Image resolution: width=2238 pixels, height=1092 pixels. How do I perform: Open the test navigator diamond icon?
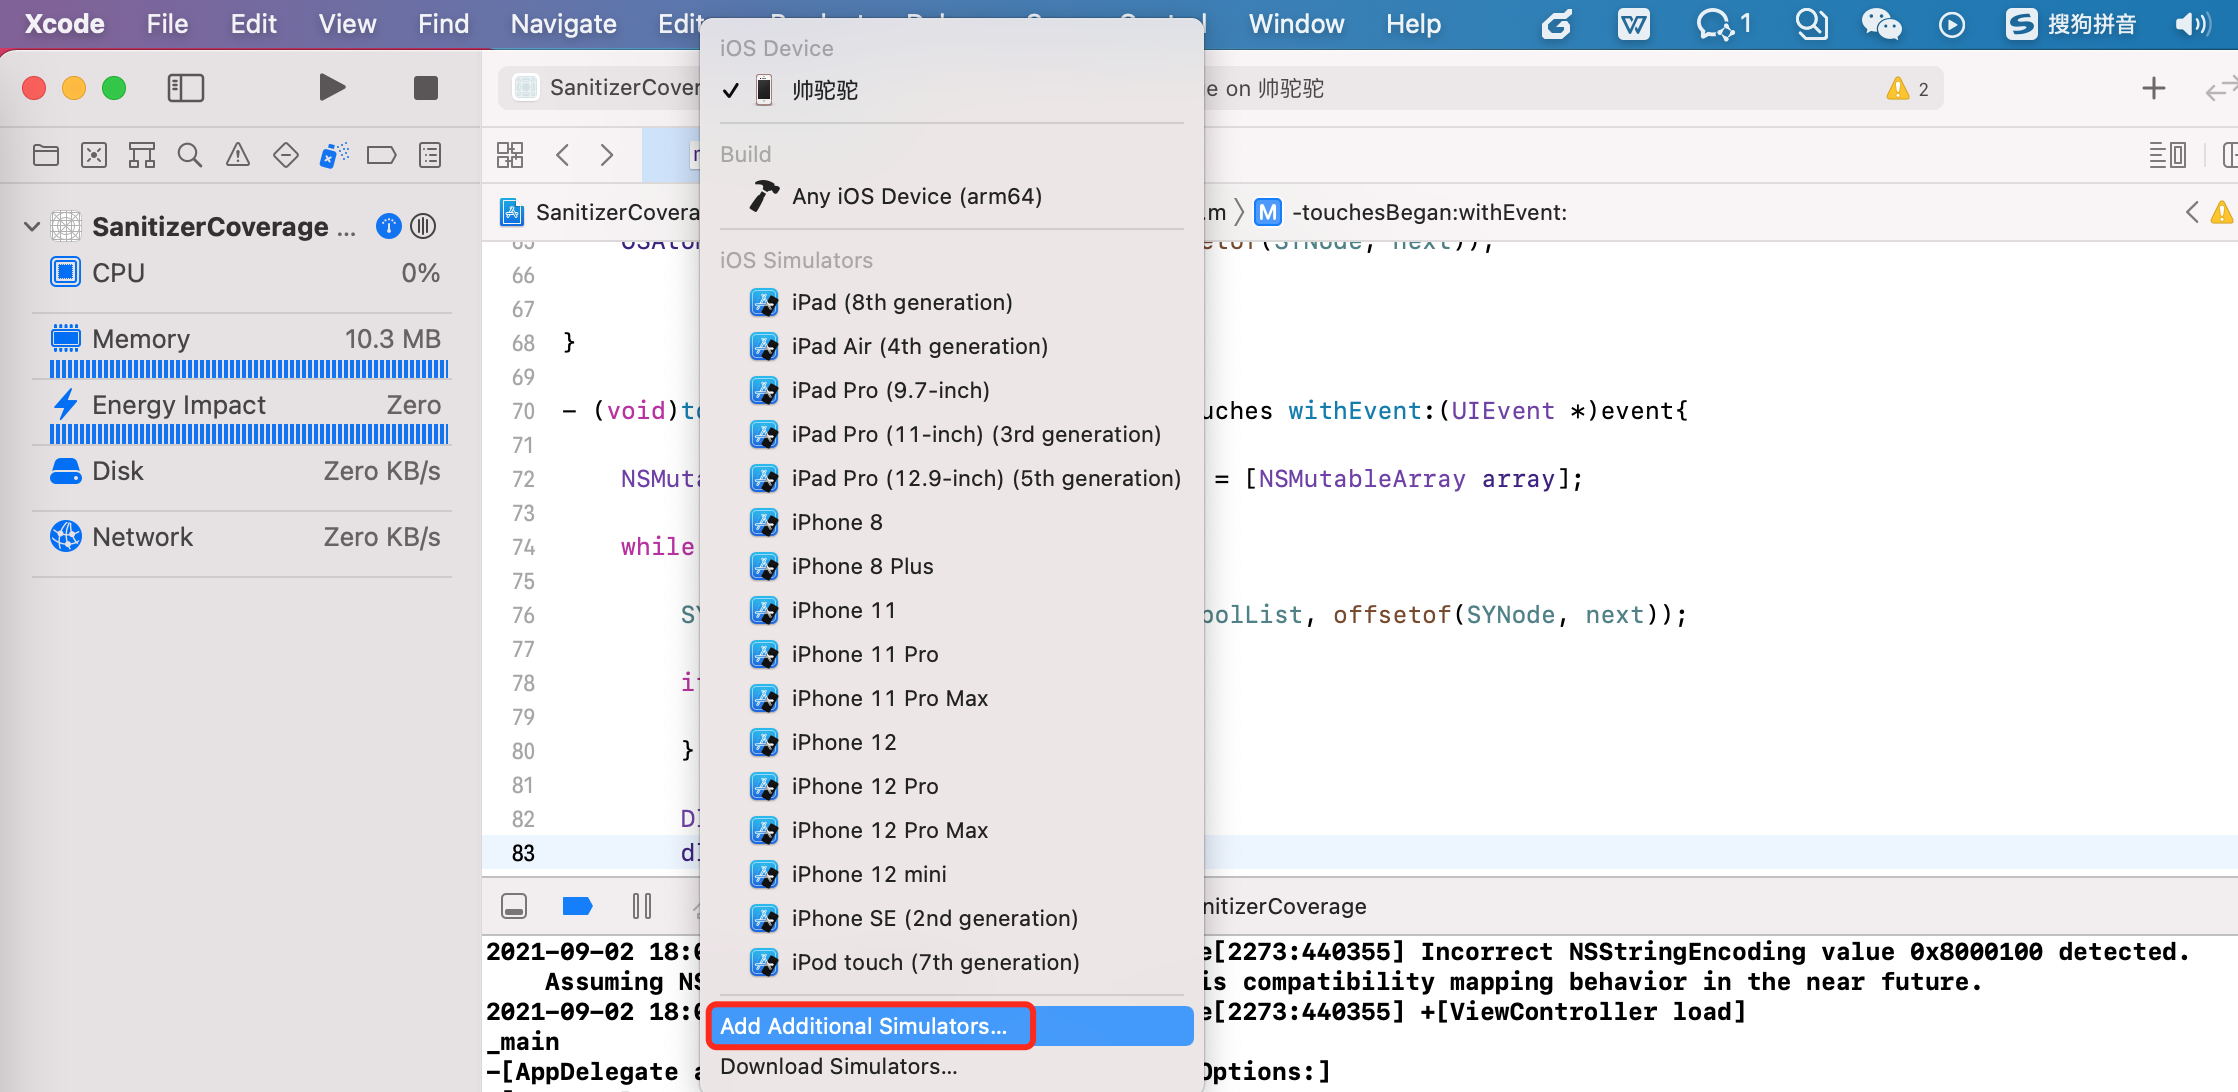click(x=286, y=155)
